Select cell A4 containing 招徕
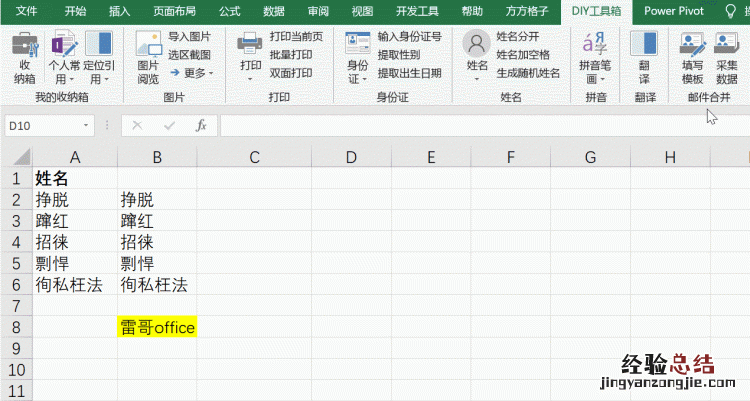Viewport: 750px width, 401px height. pyautogui.click(x=75, y=242)
